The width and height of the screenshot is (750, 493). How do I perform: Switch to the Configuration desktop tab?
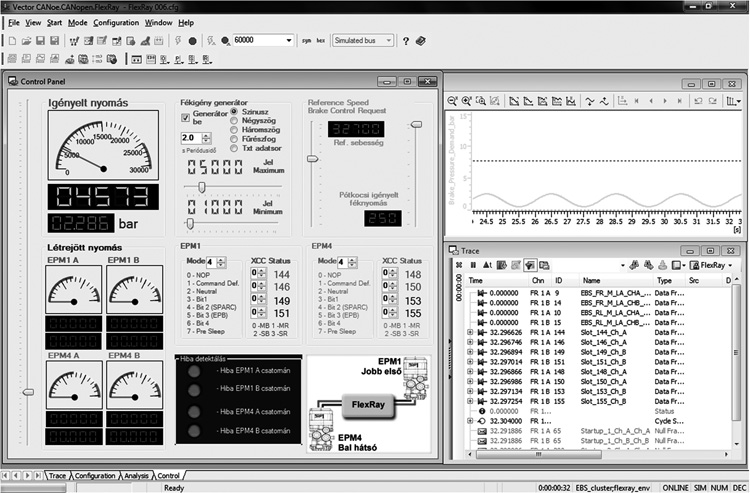[x=95, y=475]
